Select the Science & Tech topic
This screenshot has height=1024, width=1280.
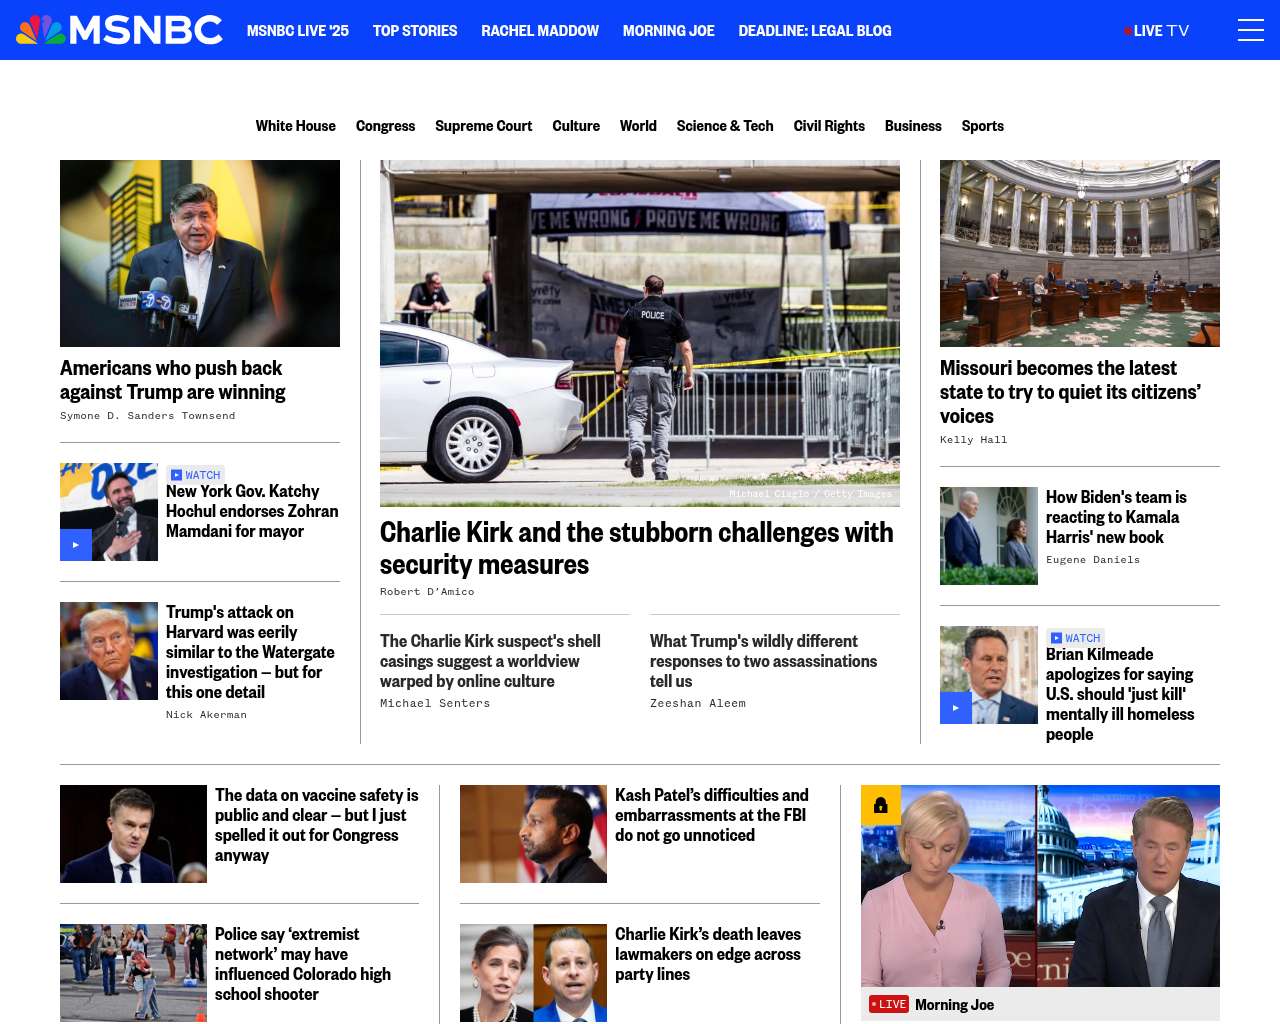point(725,126)
